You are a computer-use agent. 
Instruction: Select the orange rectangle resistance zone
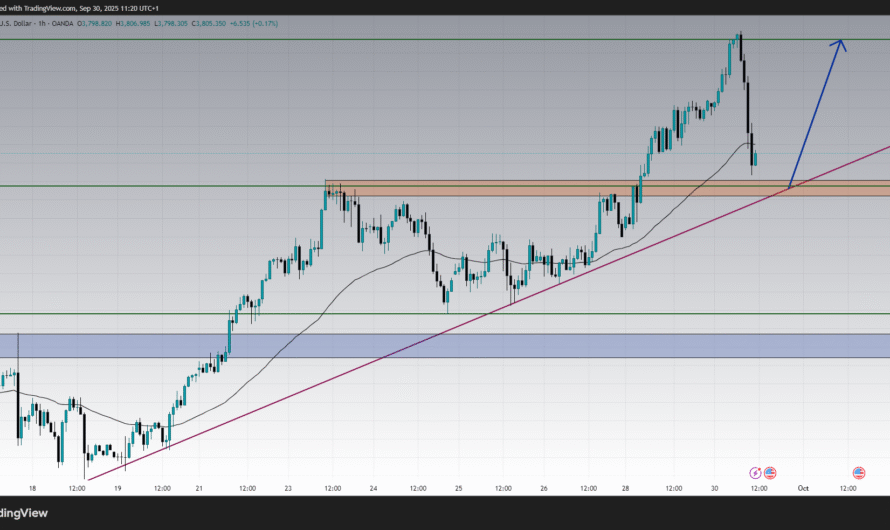click(607, 188)
